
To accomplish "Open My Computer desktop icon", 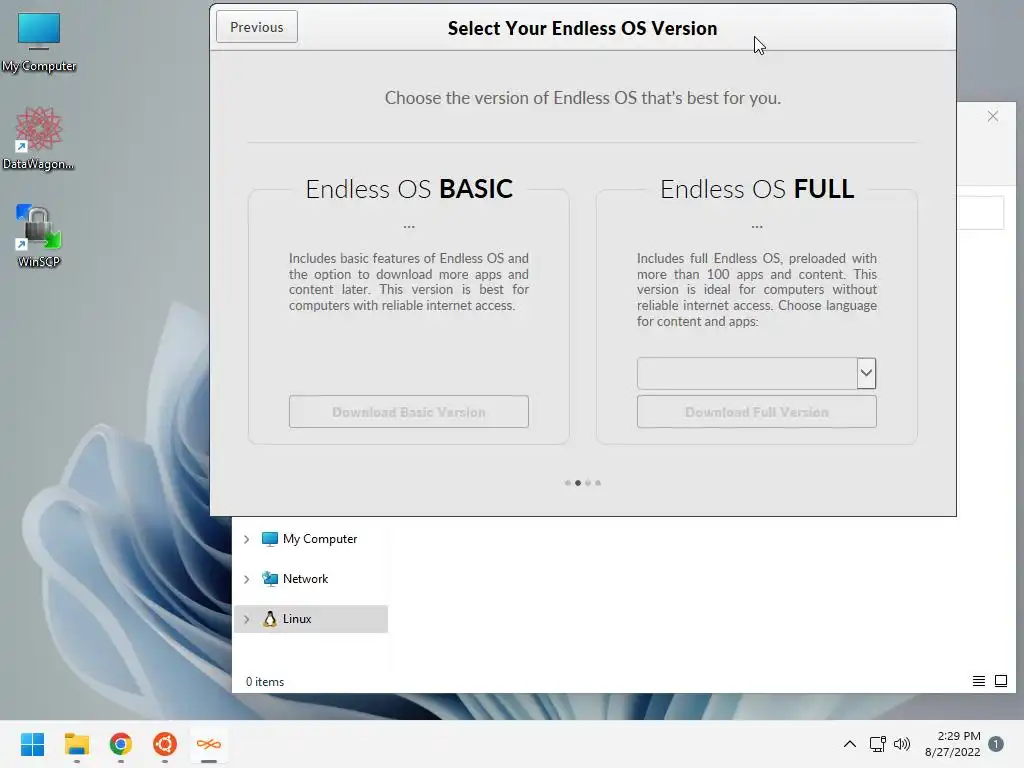I will click(39, 42).
